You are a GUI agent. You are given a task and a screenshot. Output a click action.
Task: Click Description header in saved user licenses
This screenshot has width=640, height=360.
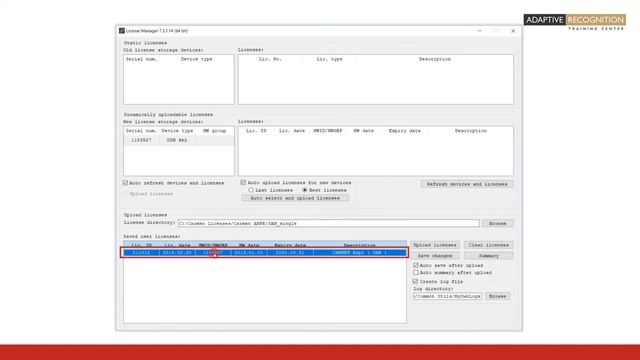point(359,245)
